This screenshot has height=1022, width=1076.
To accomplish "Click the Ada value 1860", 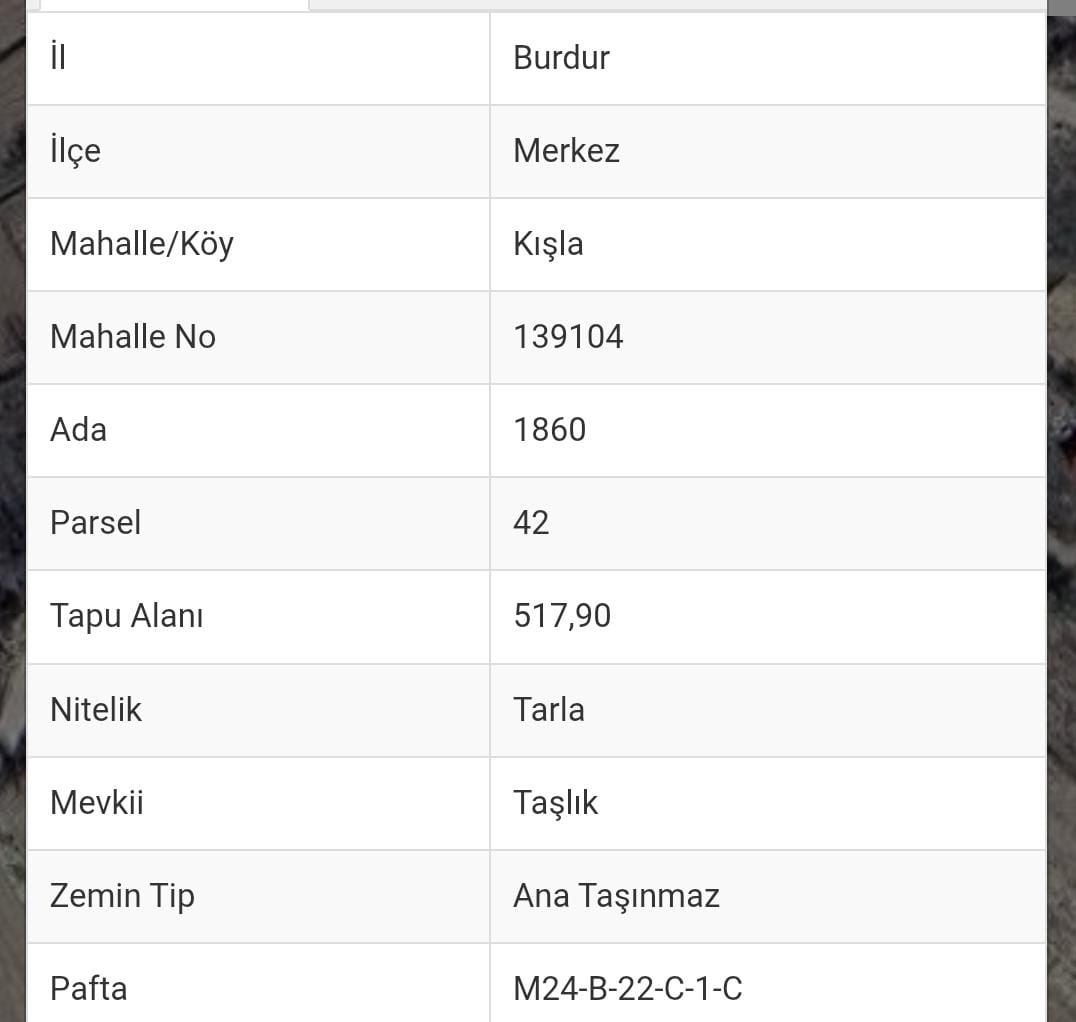I will pos(549,430).
